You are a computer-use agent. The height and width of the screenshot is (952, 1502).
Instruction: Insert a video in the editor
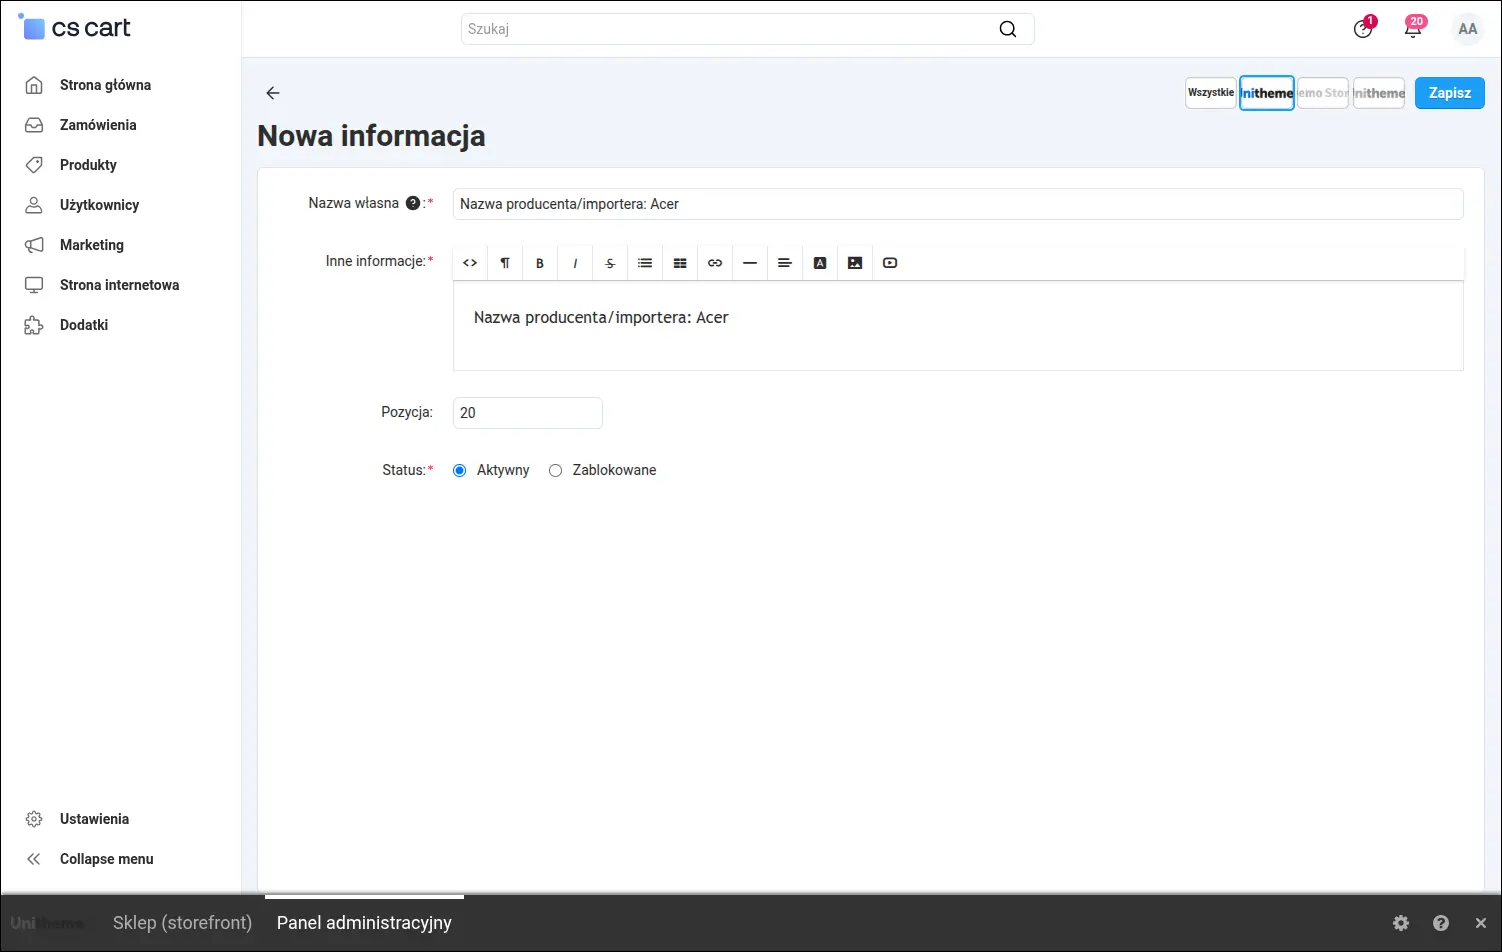890,263
